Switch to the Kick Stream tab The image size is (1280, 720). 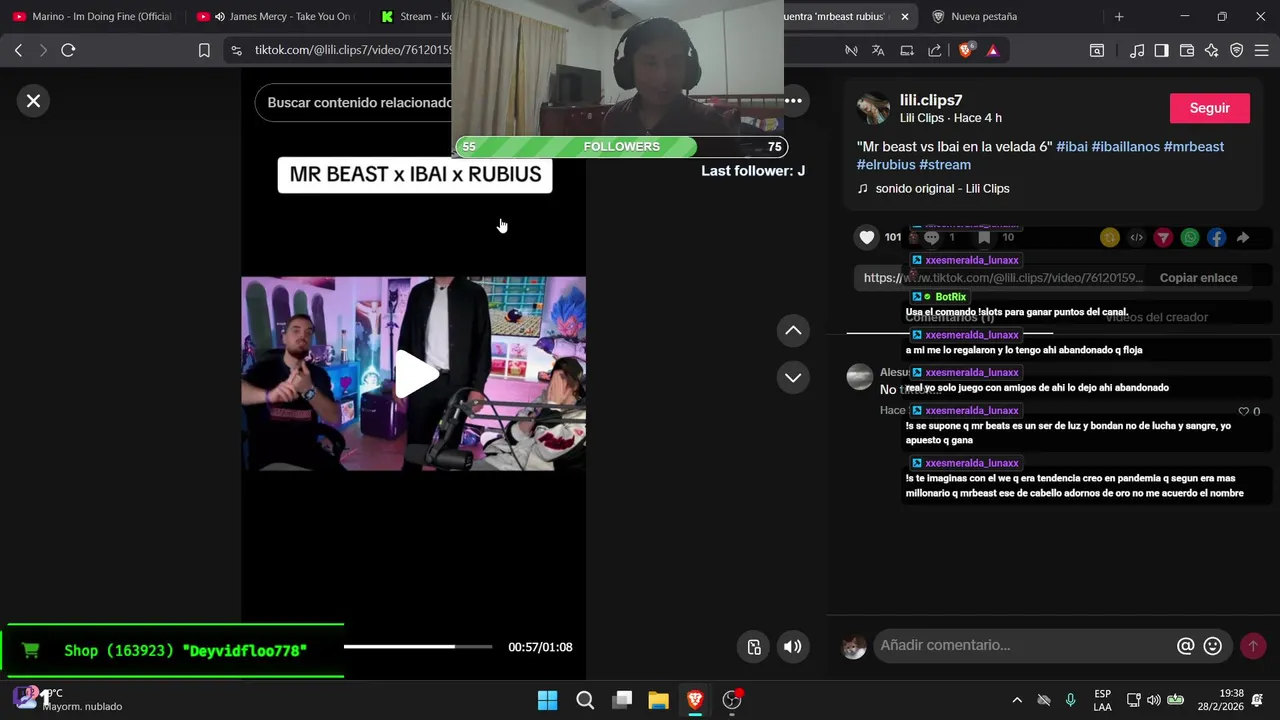point(412,16)
